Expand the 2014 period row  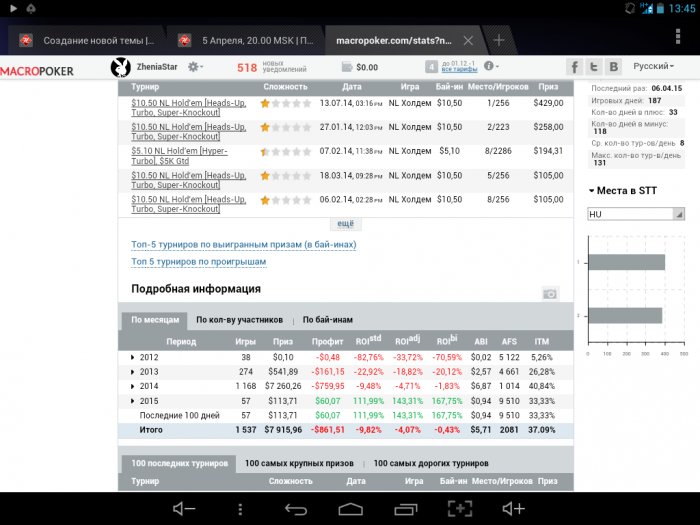click(134, 385)
